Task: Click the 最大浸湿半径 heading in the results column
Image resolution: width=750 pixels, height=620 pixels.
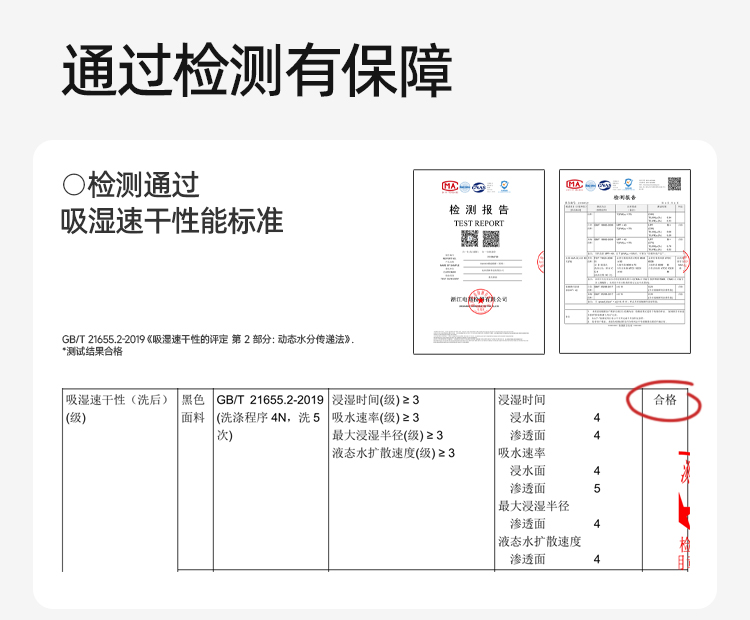Action: [534, 506]
